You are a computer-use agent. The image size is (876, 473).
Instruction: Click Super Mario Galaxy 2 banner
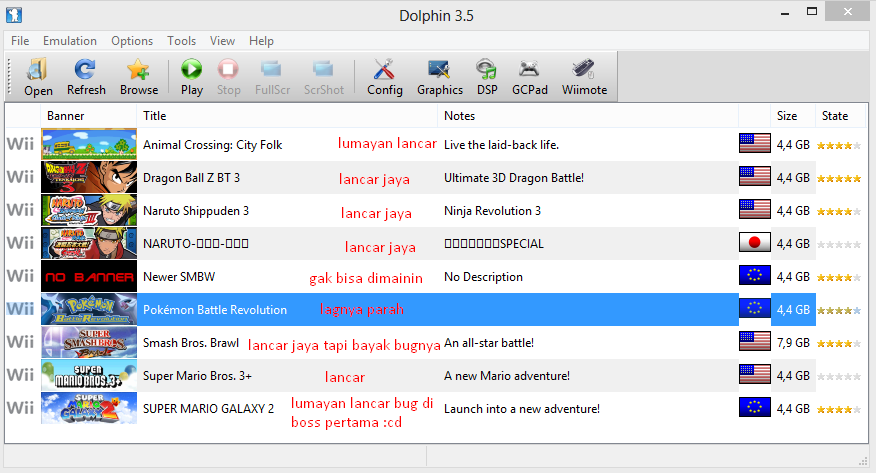tap(89, 408)
